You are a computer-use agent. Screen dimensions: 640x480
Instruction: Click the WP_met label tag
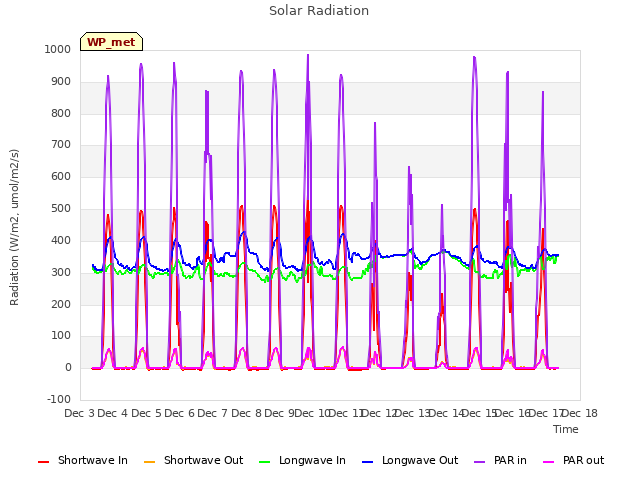click(111, 42)
